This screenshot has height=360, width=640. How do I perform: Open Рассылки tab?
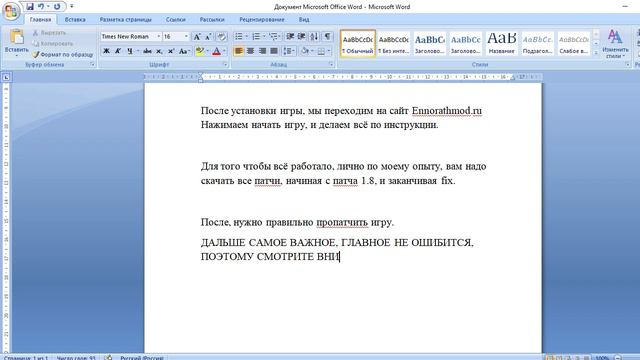212,20
